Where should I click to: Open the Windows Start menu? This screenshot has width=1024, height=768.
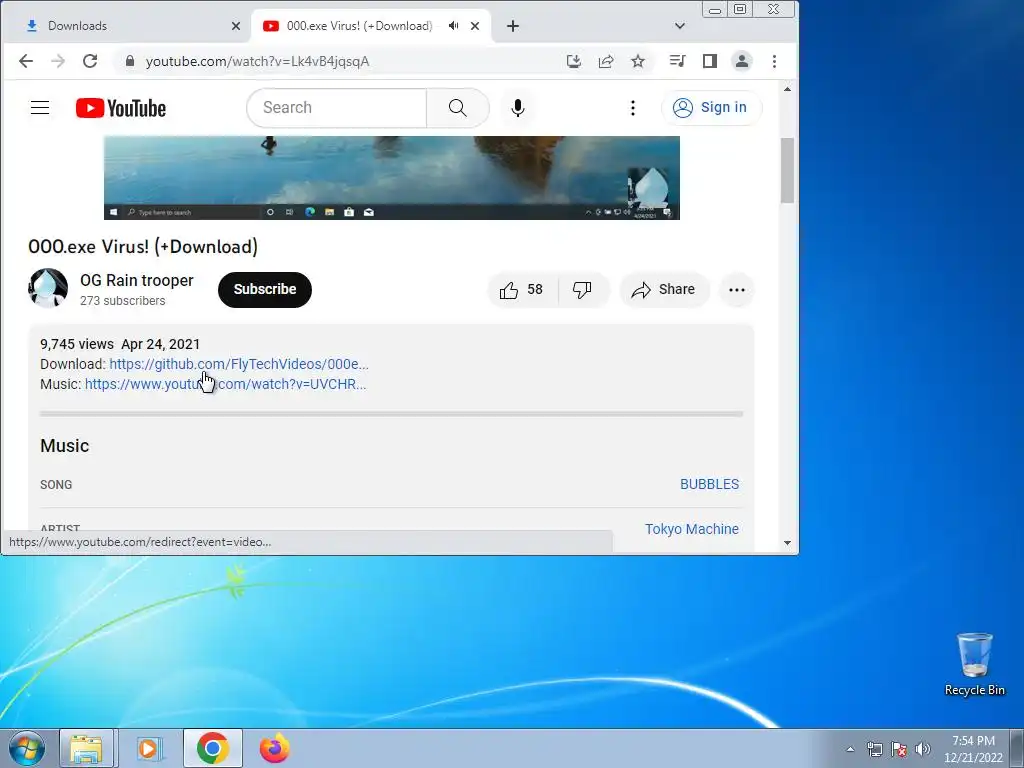tap(27, 748)
